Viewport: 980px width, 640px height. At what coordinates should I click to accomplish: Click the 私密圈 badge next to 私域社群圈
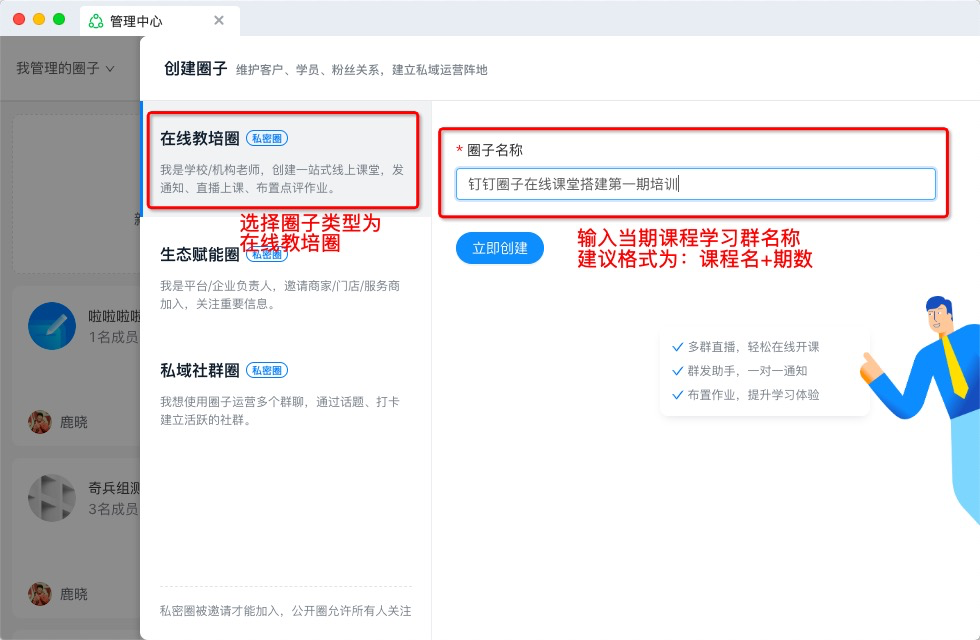(x=267, y=370)
